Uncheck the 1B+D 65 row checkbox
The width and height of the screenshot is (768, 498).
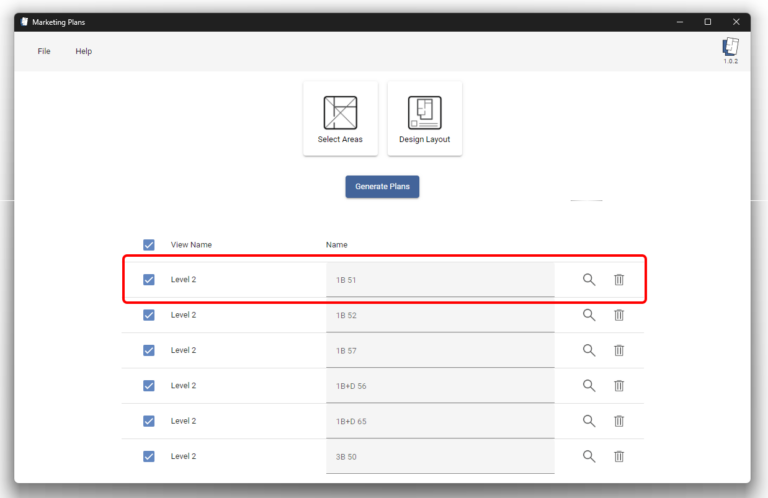149,421
